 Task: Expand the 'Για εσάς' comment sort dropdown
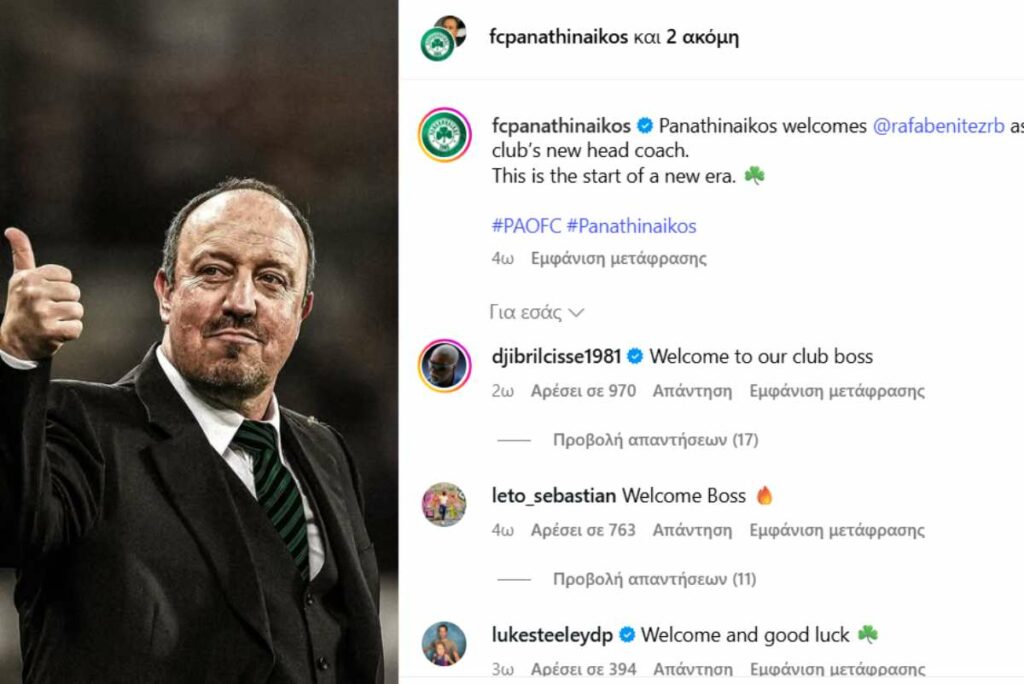coord(536,312)
